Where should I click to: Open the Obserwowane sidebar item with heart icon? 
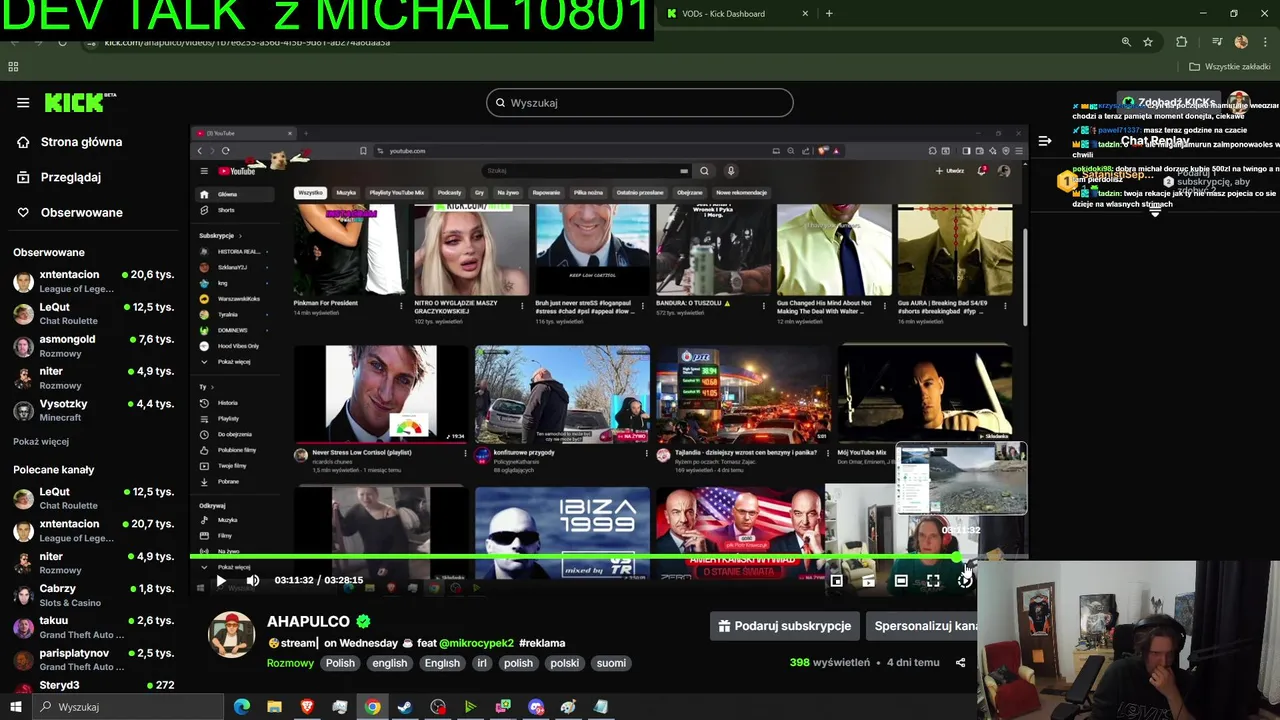[x=68, y=212]
